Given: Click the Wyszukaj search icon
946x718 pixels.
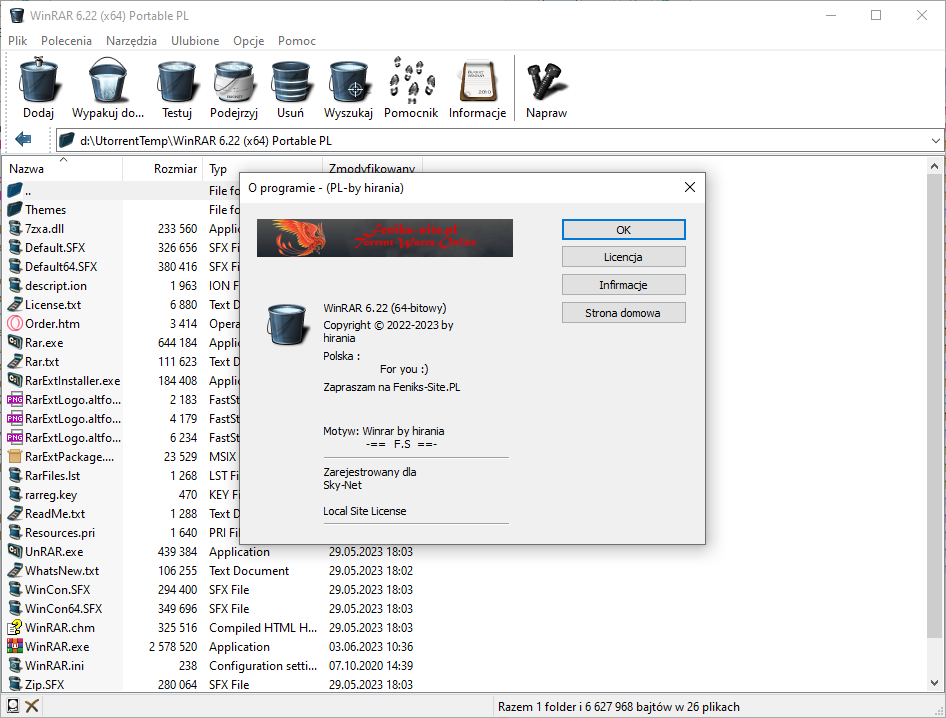Looking at the screenshot, I should tap(348, 81).
